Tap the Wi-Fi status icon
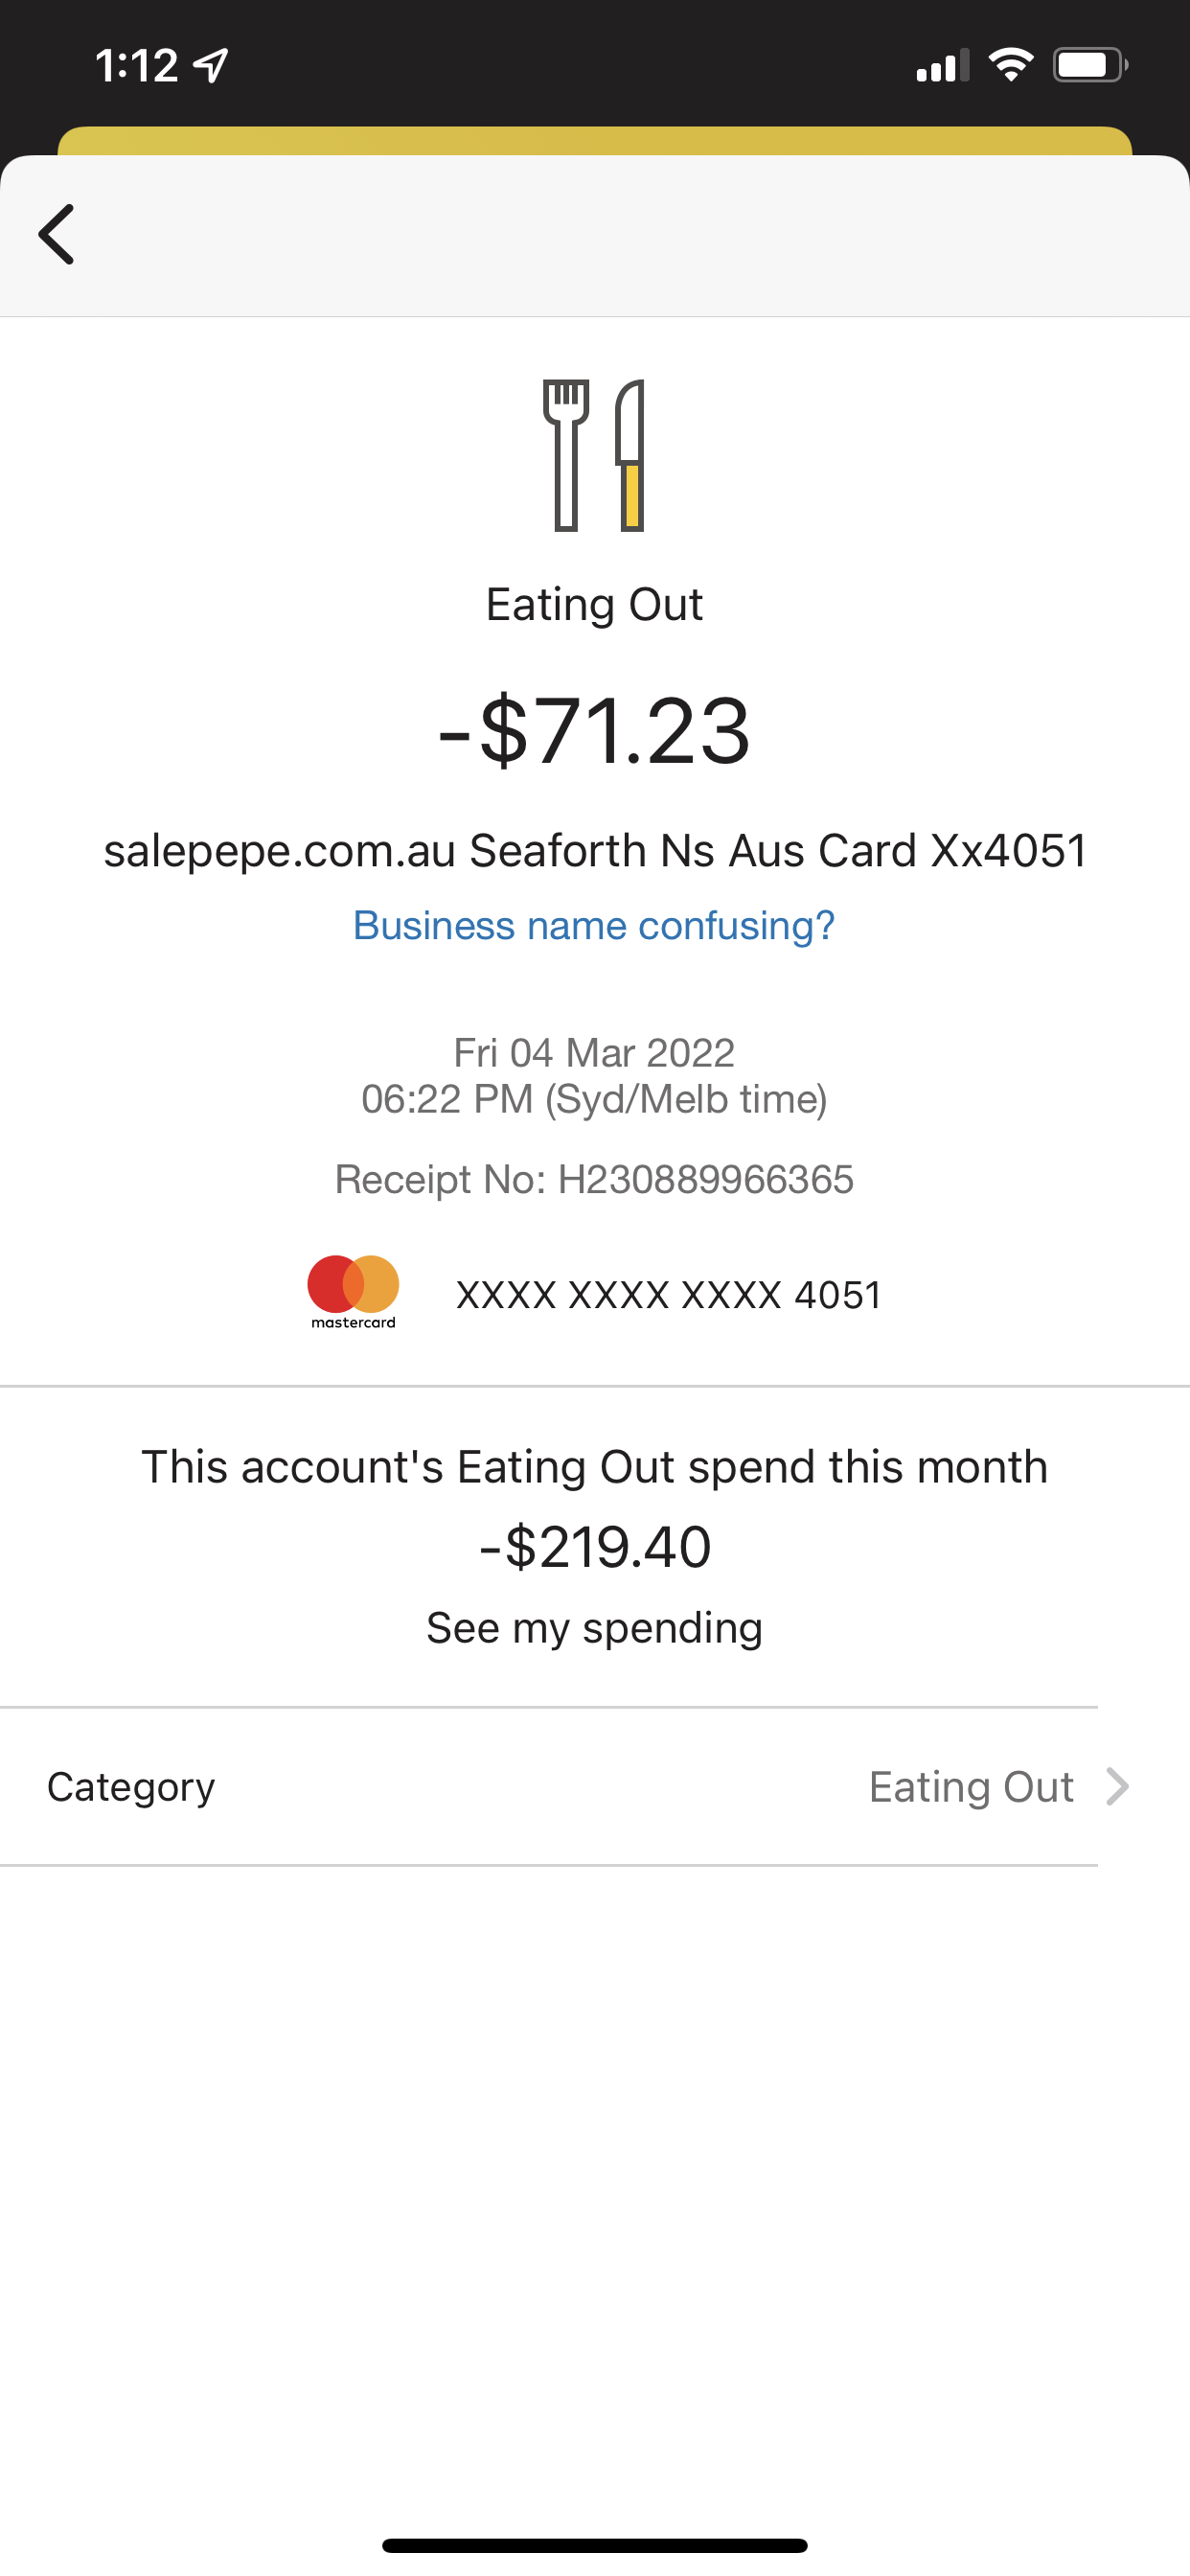 pos(1010,66)
